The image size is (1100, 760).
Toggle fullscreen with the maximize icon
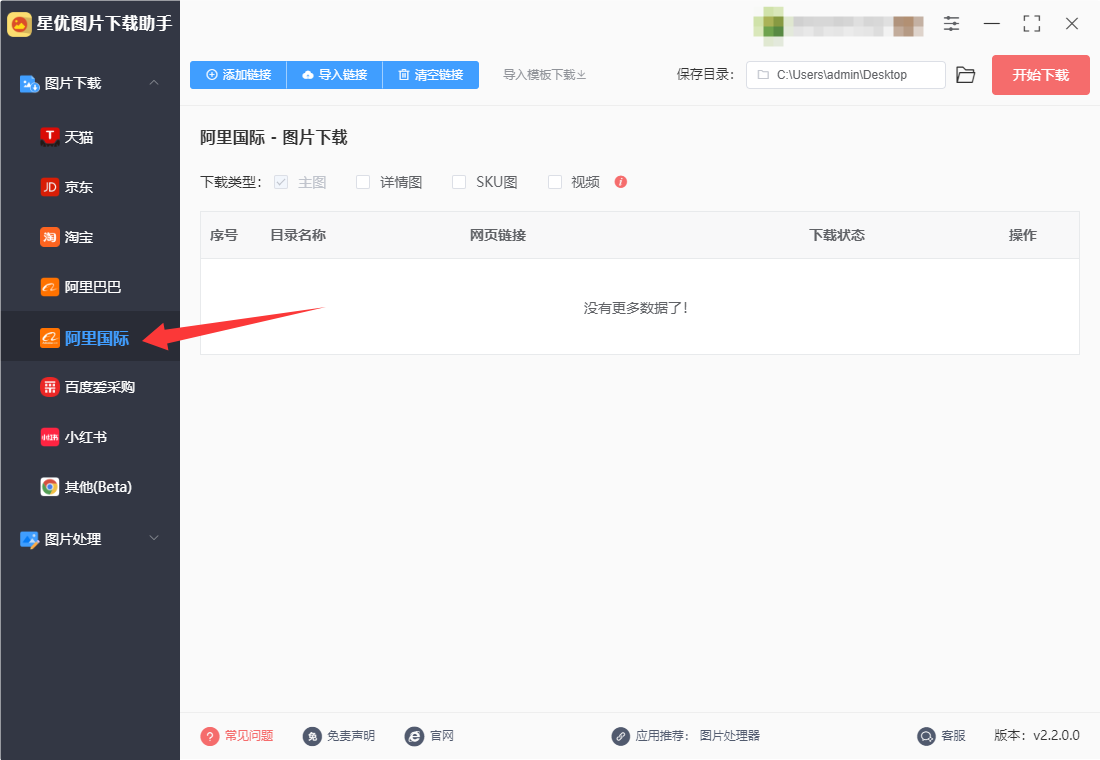coord(1031,24)
